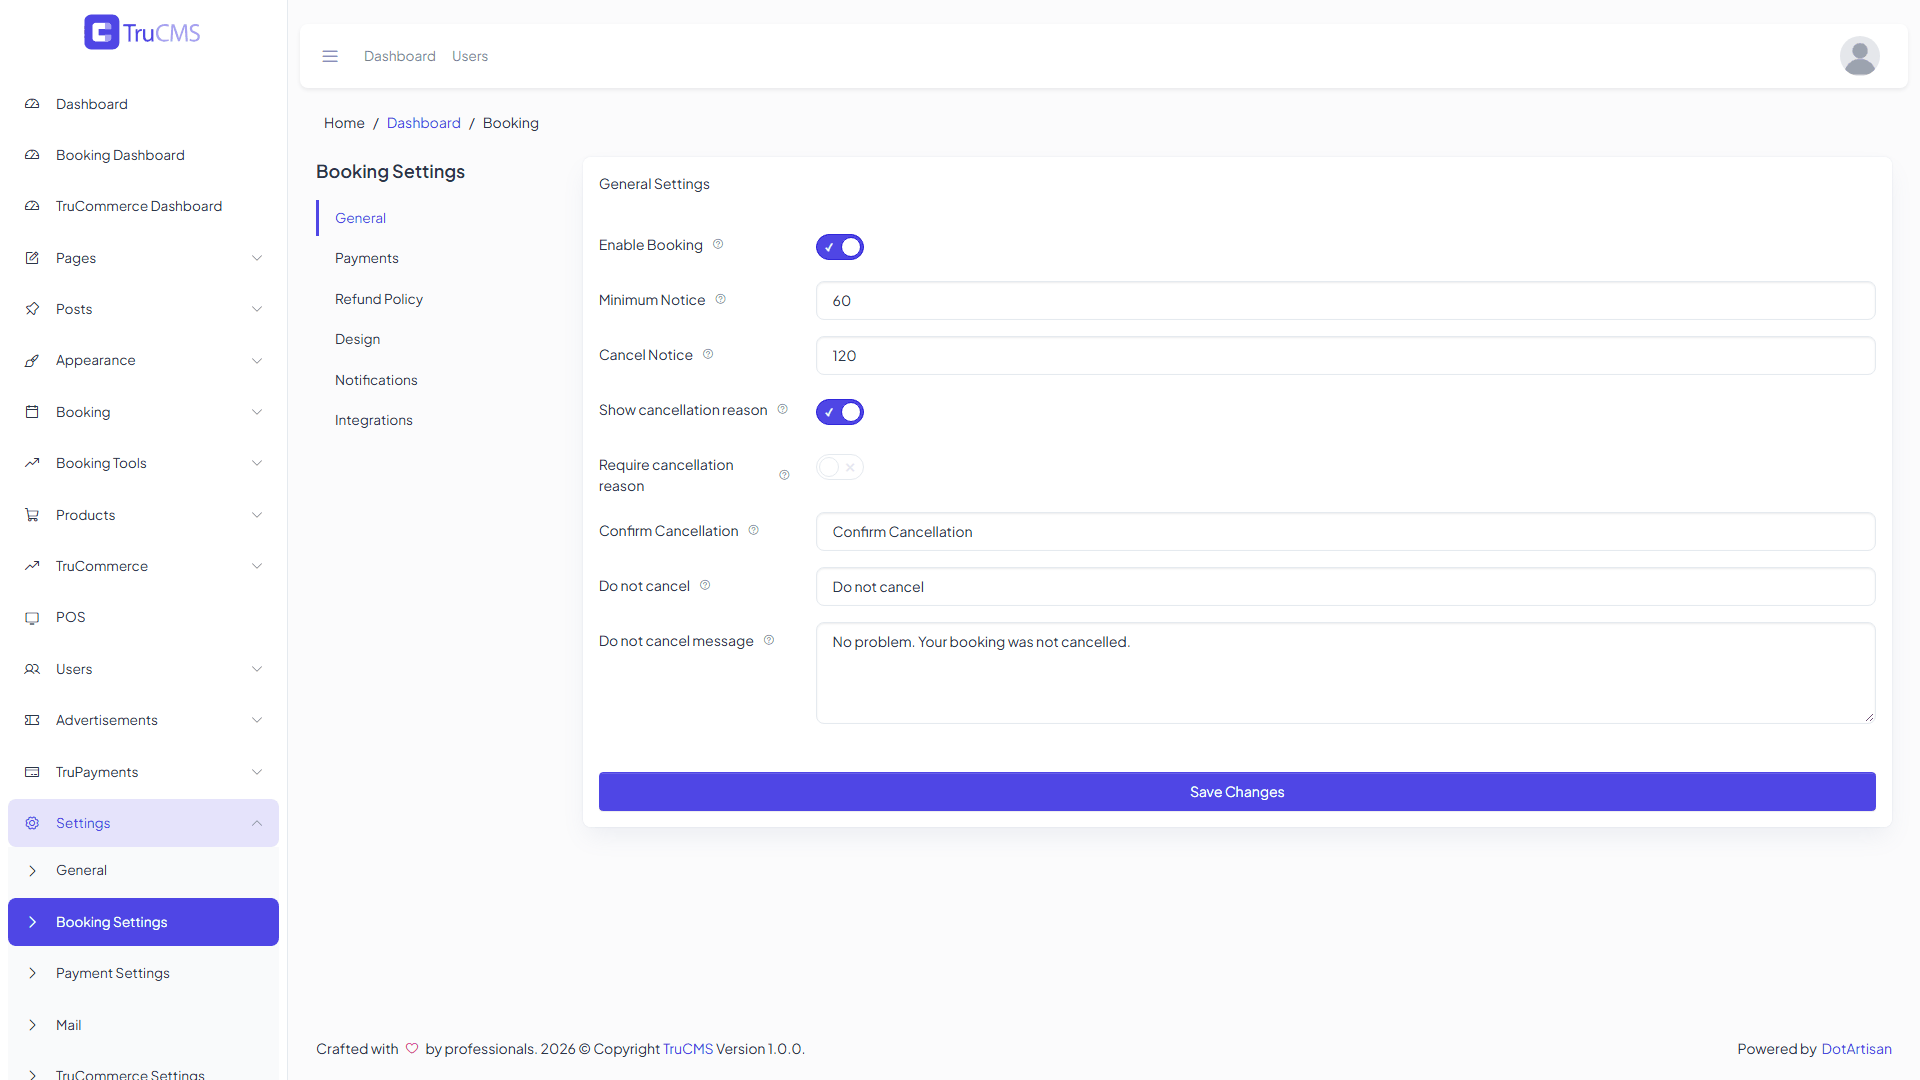1920x1080 pixels.
Task: Switch to the Notifications settings tab
Action: tap(376, 380)
